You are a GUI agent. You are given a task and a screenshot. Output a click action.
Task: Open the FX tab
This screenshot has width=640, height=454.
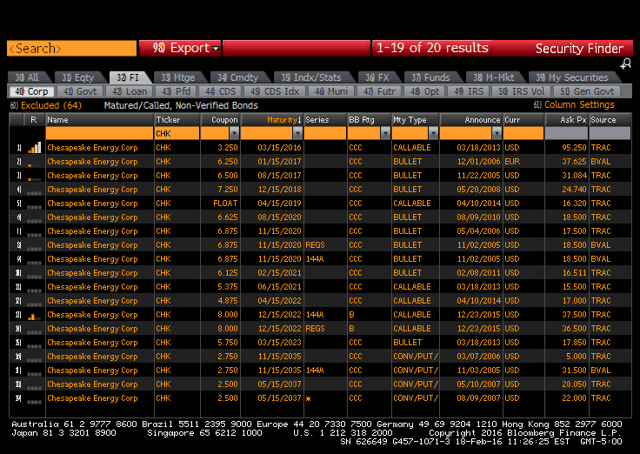378,77
